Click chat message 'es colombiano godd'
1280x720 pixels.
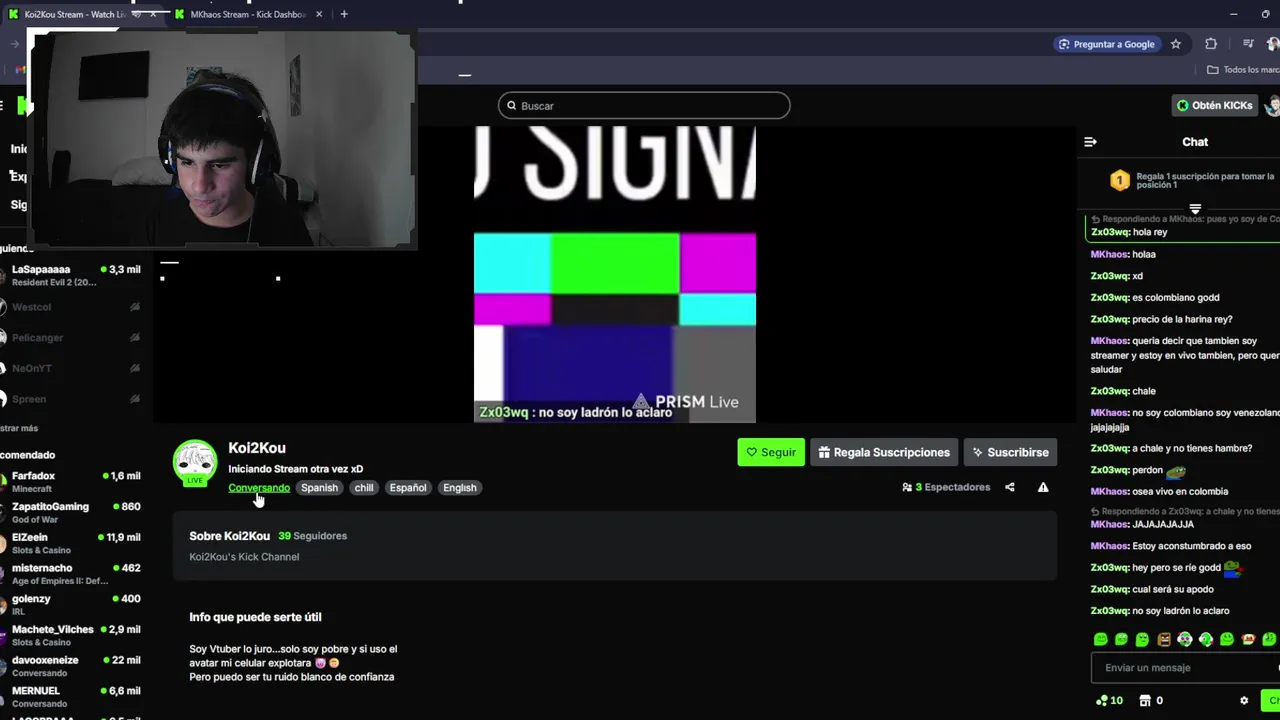tap(1175, 297)
